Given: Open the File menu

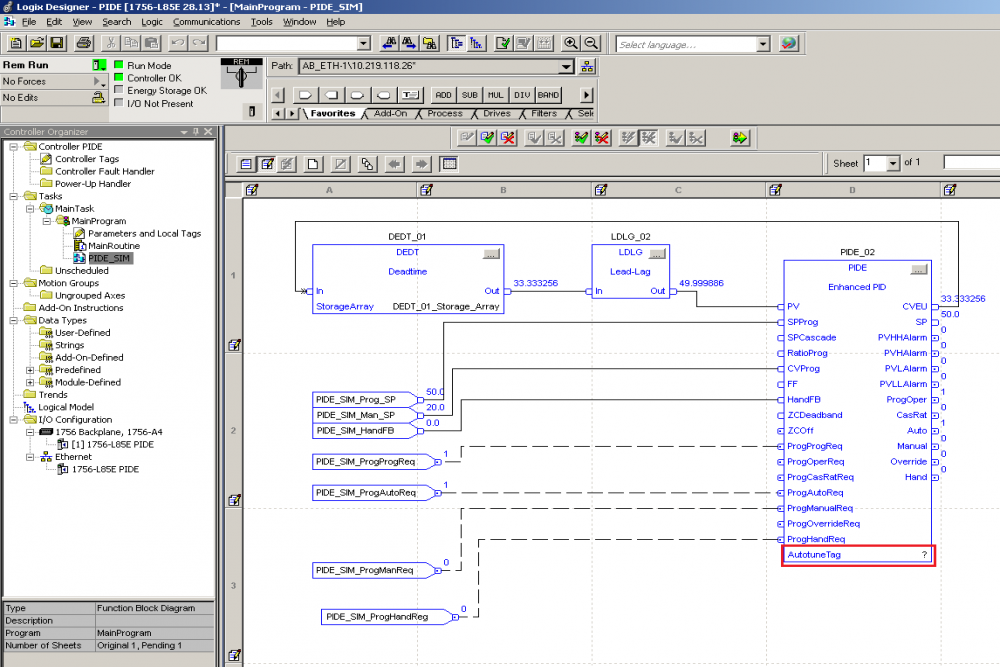Looking at the screenshot, I should (x=29, y=22).
